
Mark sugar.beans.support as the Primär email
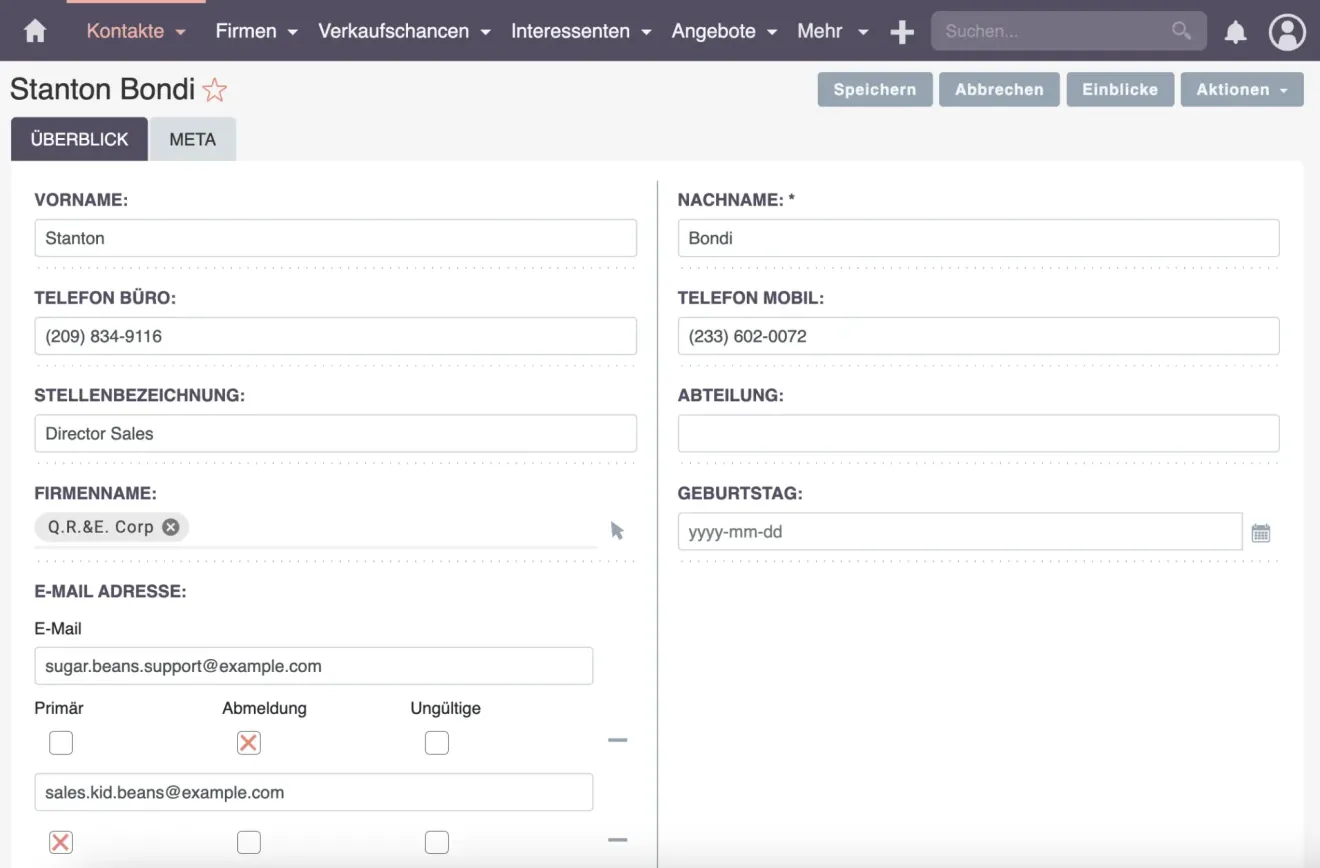tap(61, 742)
